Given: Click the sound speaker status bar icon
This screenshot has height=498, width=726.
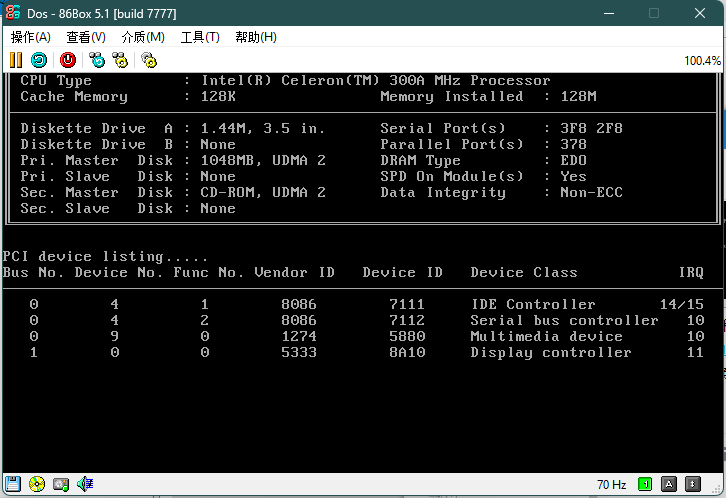Looking at the screenshot, I should tap(85, 485).
